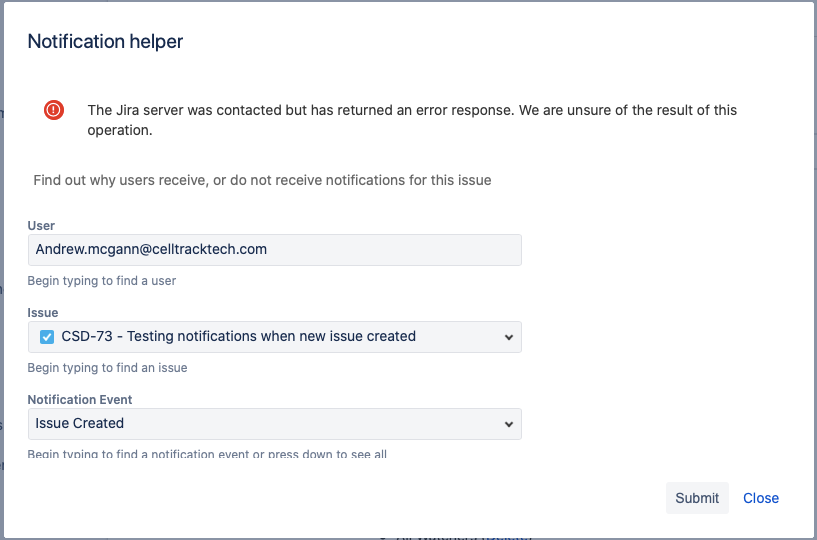Image resolution: width=817 pixels, height=540 pixels.
Task: Click 'Begin typing to find an issue' hint
Action: [107, 367]
